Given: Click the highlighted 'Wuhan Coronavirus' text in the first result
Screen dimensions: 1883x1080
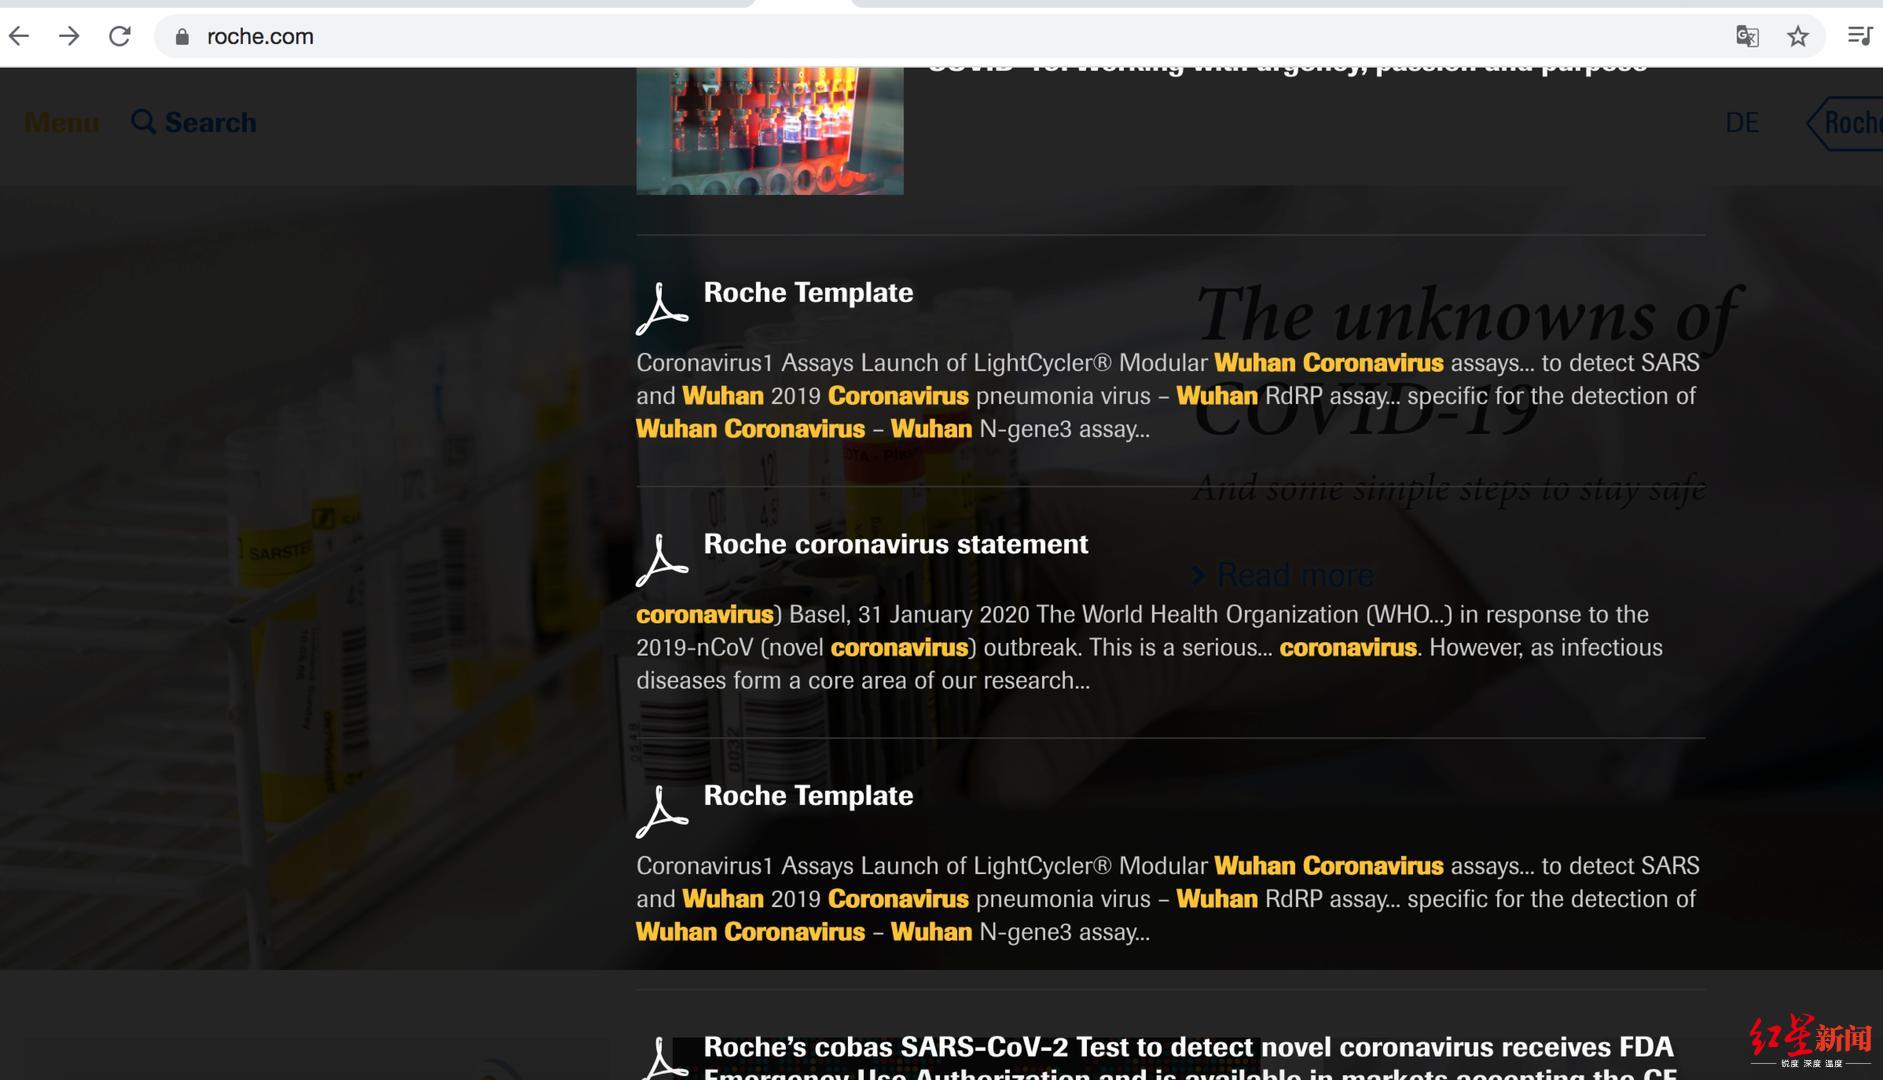Looking at the screenshot, I should 1329,363.
